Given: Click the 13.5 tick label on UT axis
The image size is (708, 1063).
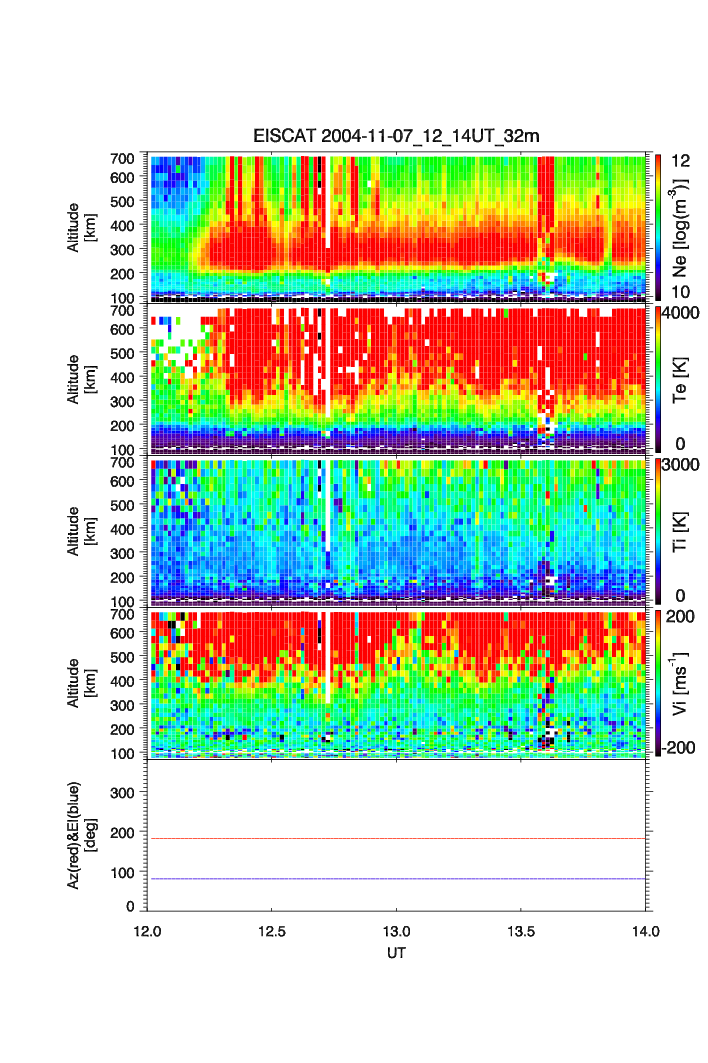Looking at the screenshot, I should (521, 932).
